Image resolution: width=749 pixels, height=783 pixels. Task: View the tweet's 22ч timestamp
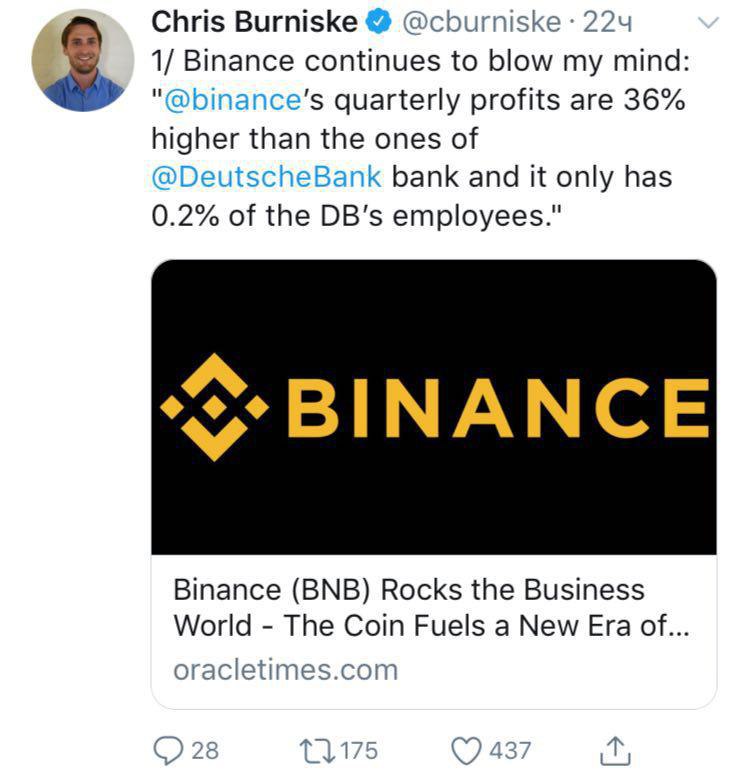608,22
